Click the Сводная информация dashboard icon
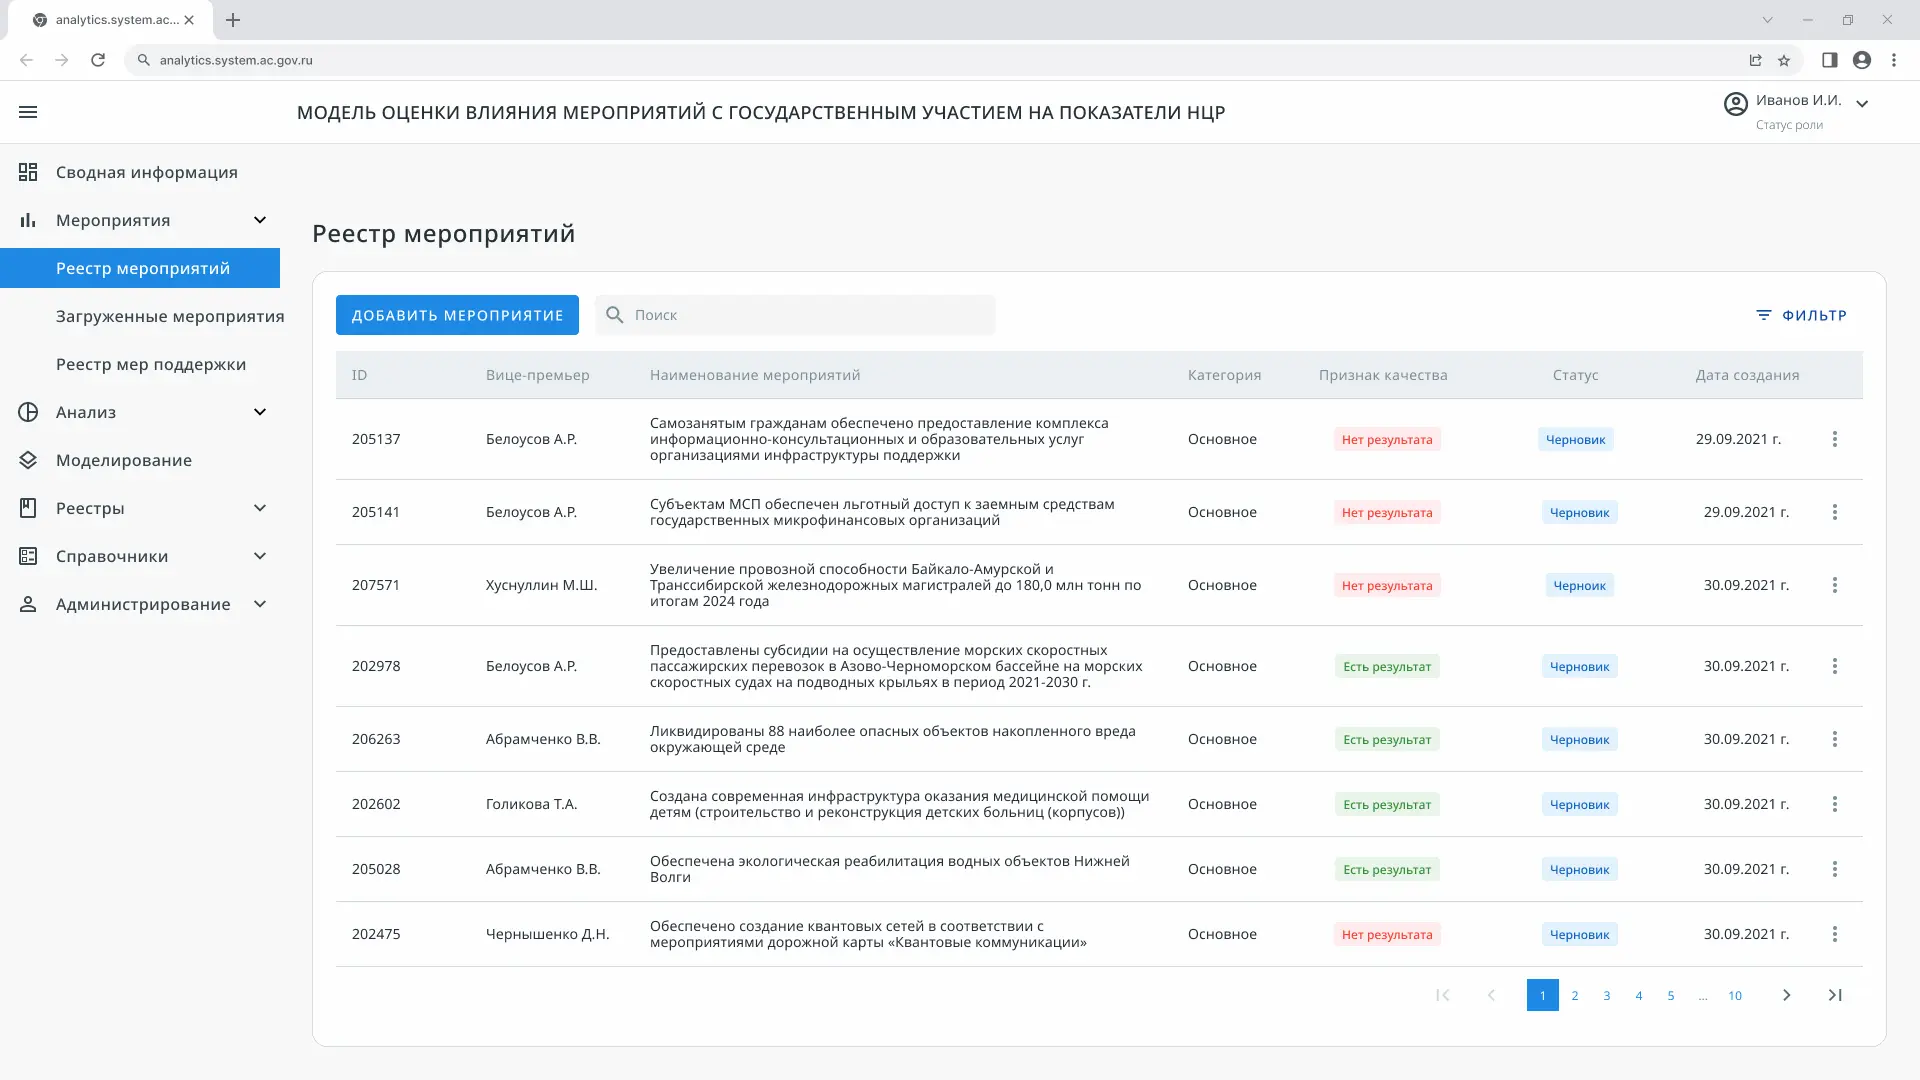Image resolution: width=1920 pixels, height=1080 pixels. tap(28, 172)
